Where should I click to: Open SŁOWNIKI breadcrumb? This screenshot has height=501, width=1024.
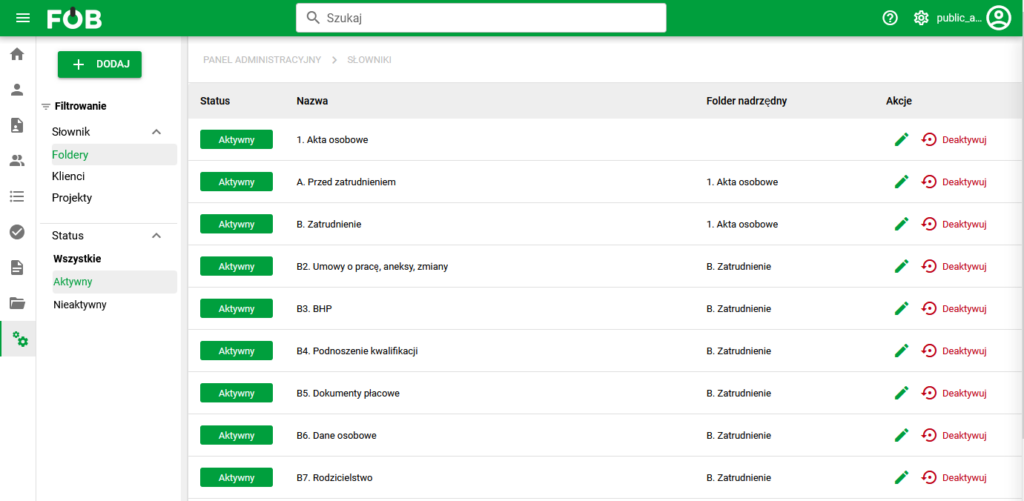tap(369, 60)
